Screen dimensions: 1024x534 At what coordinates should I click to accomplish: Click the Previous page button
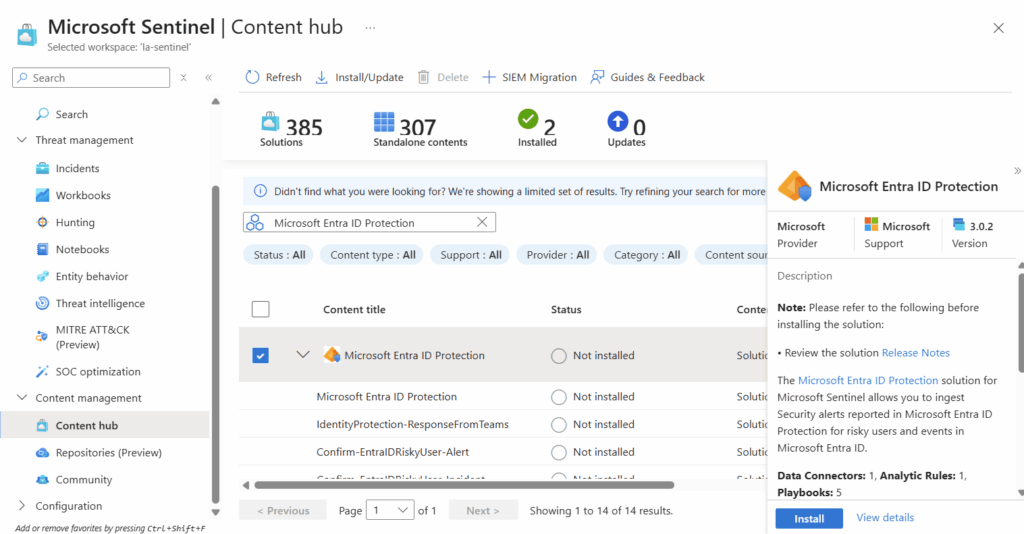tap(283, 510)
